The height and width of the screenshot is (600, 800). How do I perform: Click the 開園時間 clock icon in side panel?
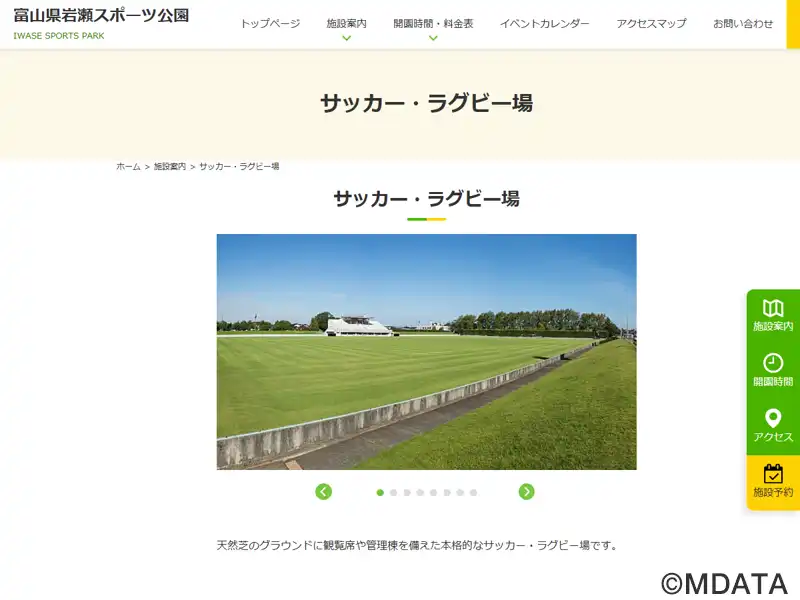click(773, 363)
